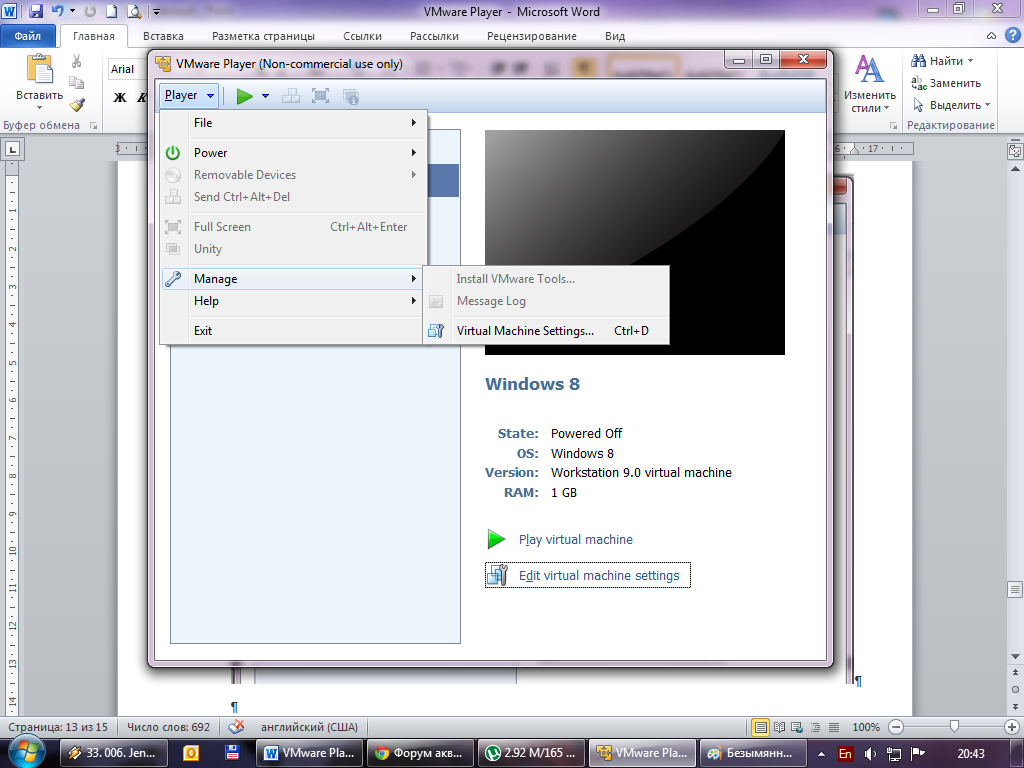Switch to Разметка страницы ribbon tab
Screen dimensions: 1024x768
[263, 37]
